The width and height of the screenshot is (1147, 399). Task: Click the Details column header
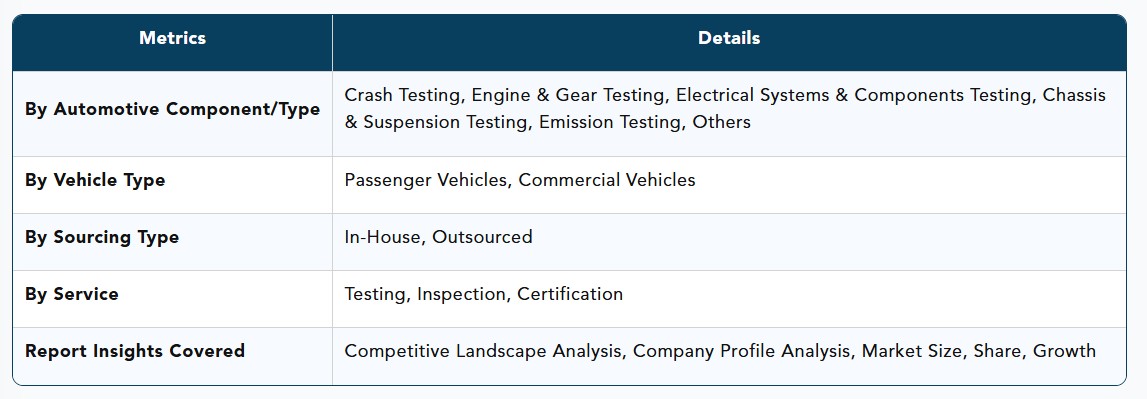(729, 38)
